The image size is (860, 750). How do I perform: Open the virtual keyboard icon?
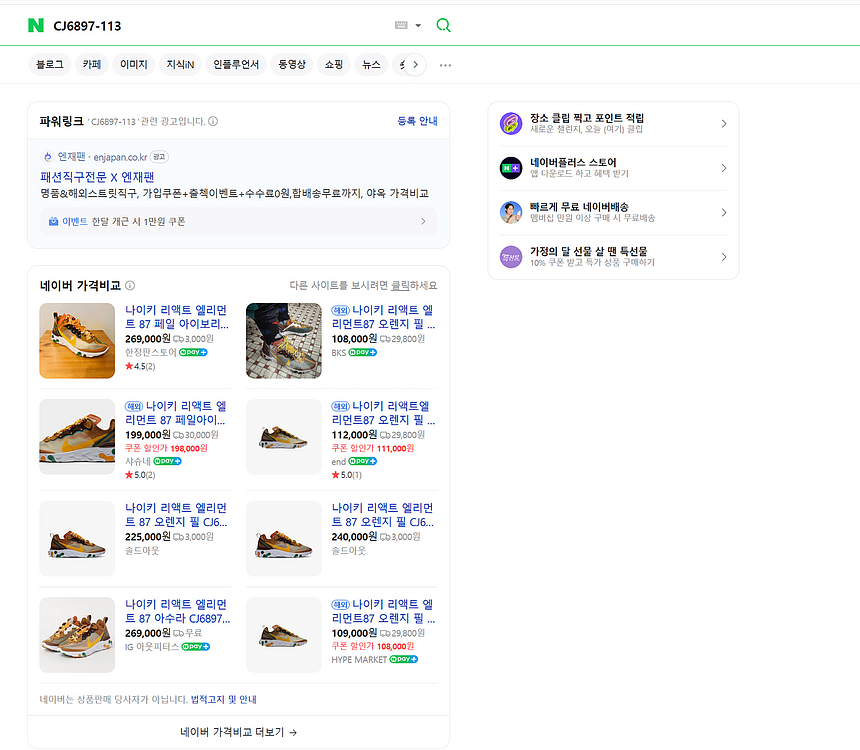point(401,25)
